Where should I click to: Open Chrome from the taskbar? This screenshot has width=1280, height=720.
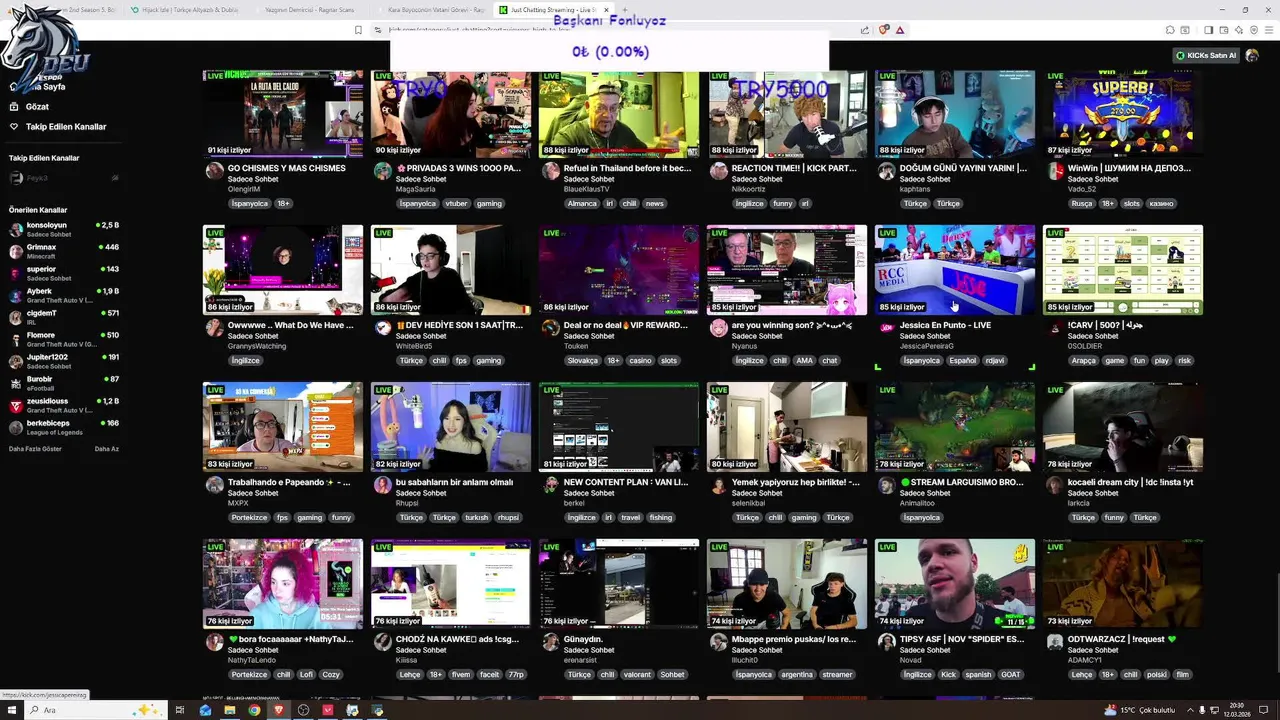[254, 710]
